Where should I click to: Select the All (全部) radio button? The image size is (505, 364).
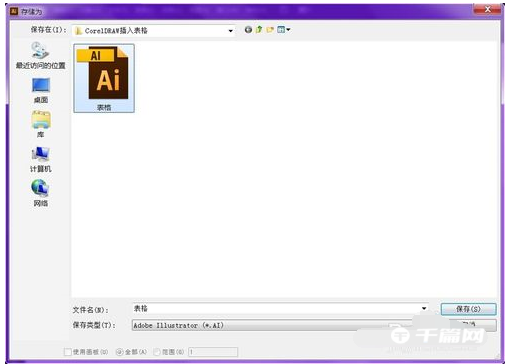click(119, 352)
